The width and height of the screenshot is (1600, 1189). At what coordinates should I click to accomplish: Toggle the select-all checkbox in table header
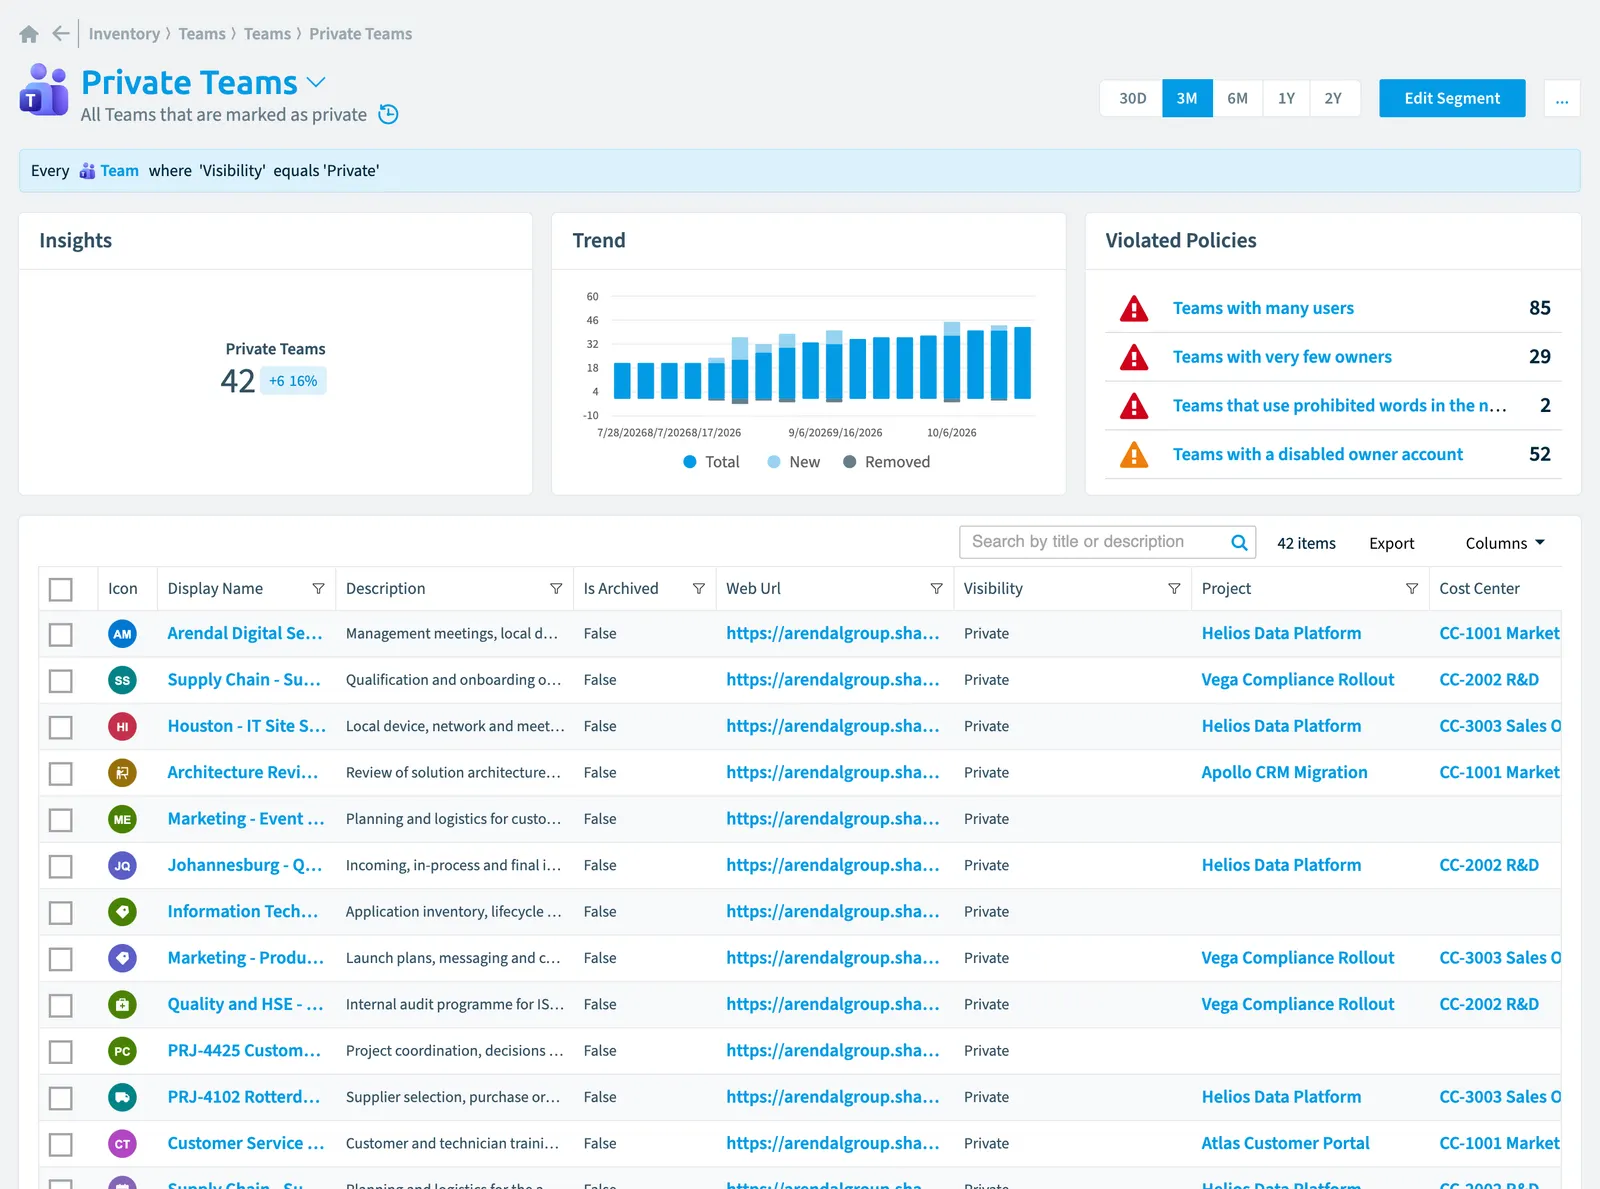61,589
